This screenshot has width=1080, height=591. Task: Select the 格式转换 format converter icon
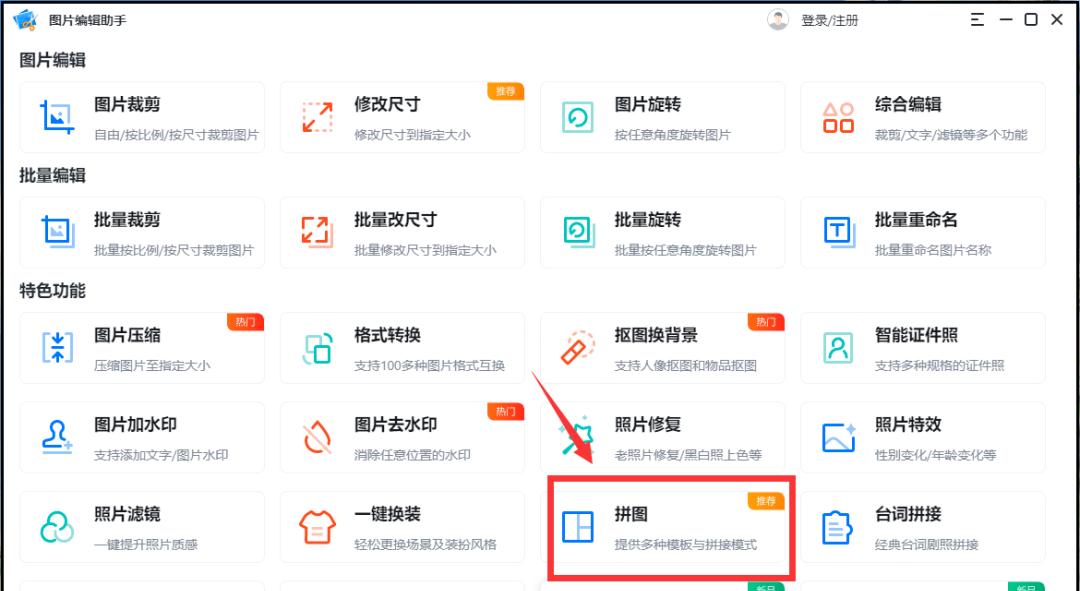tap(317, 347)
